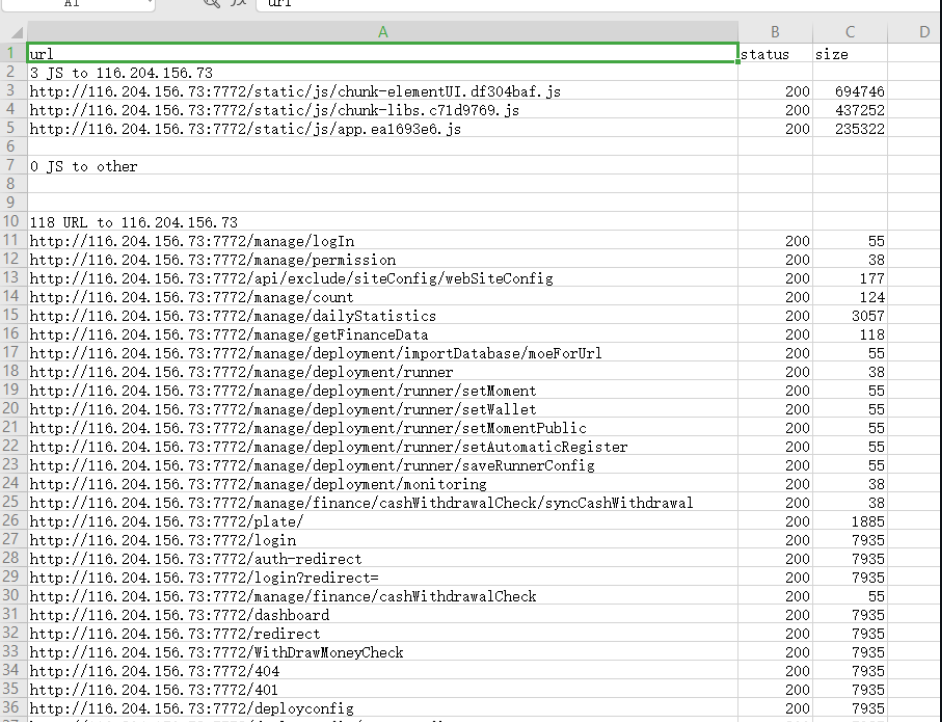Click status 200 in the /plate/ row

click(775, 521)
